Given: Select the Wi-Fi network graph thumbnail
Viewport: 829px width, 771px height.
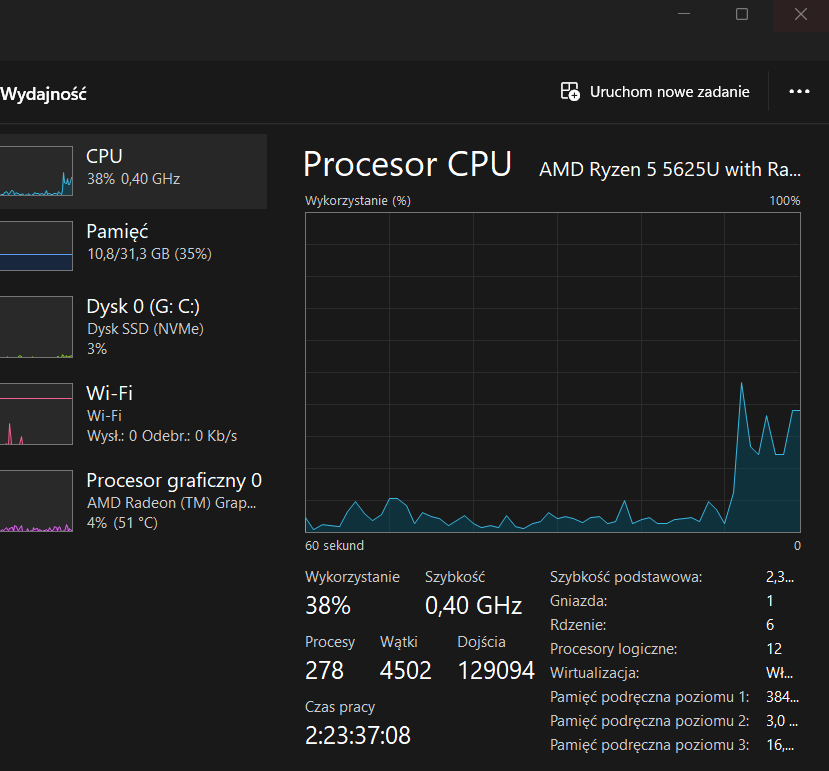Looking at the screenshot, I should pyautogui.click(x=36, y=414).
